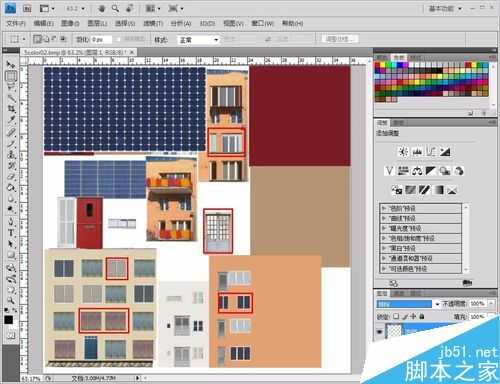This screenshot has width=500, height=384.
Task: Toggle lock transparent pixels checkbox
Action: [x=396, y=316]
